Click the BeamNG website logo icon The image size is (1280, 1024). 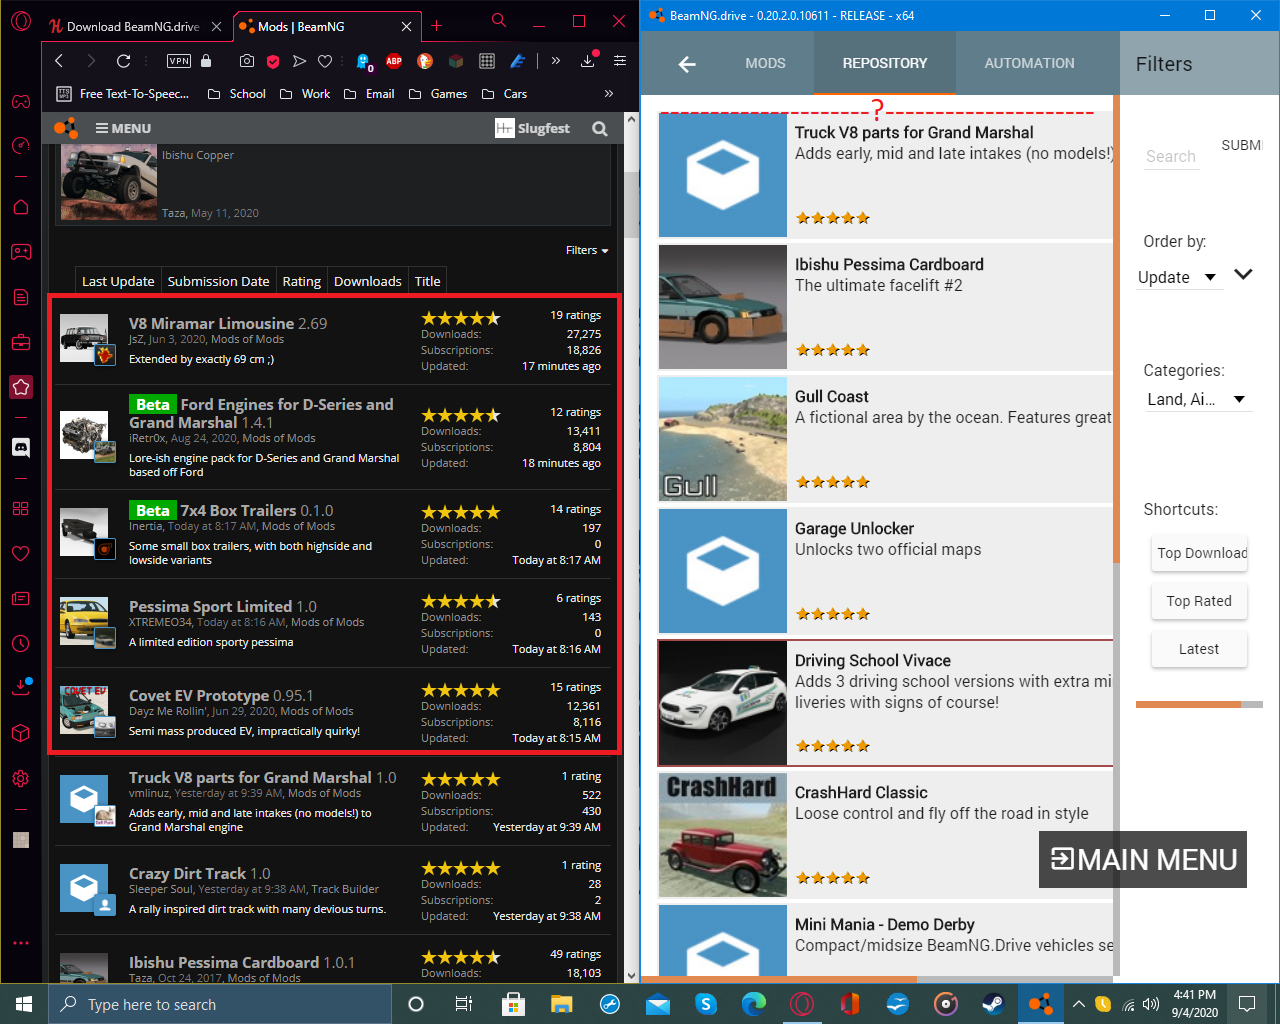tap(67, 128)
